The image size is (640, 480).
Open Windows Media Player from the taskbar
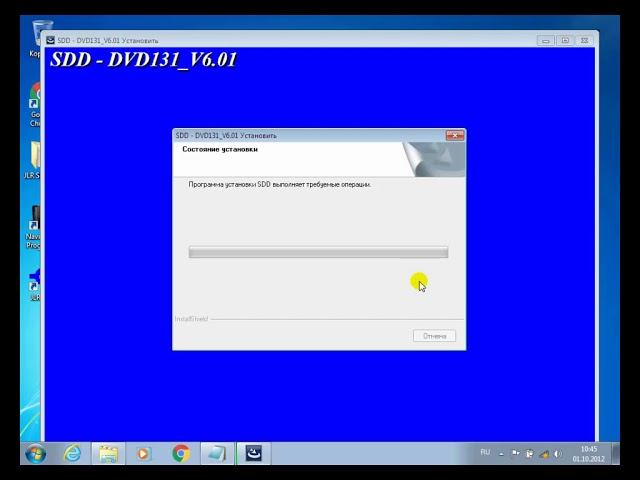(143, 453)
